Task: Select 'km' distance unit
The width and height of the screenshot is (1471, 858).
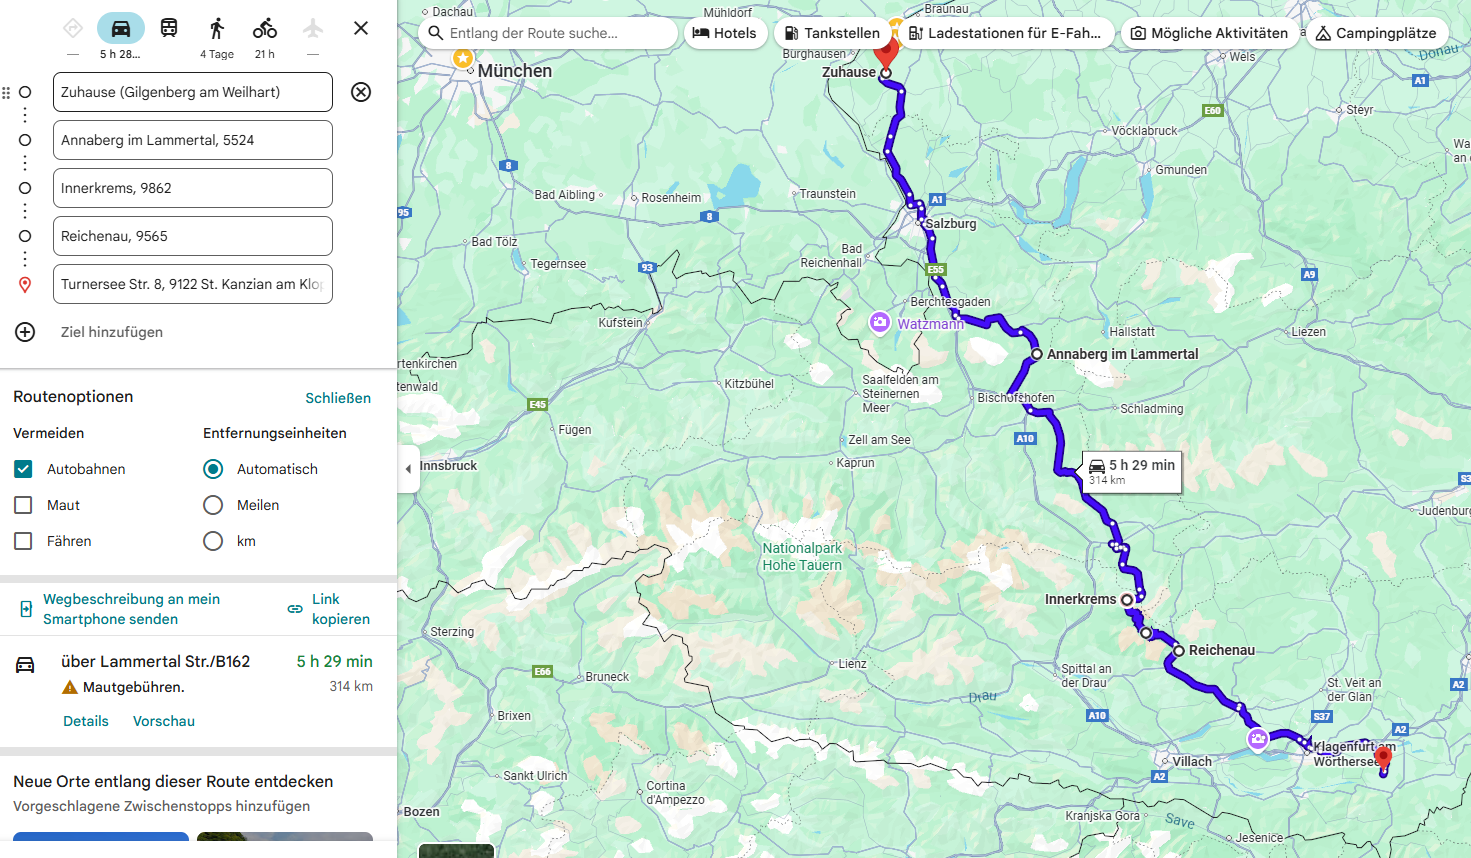Action: pyautogui.click(x=213, y=541)
